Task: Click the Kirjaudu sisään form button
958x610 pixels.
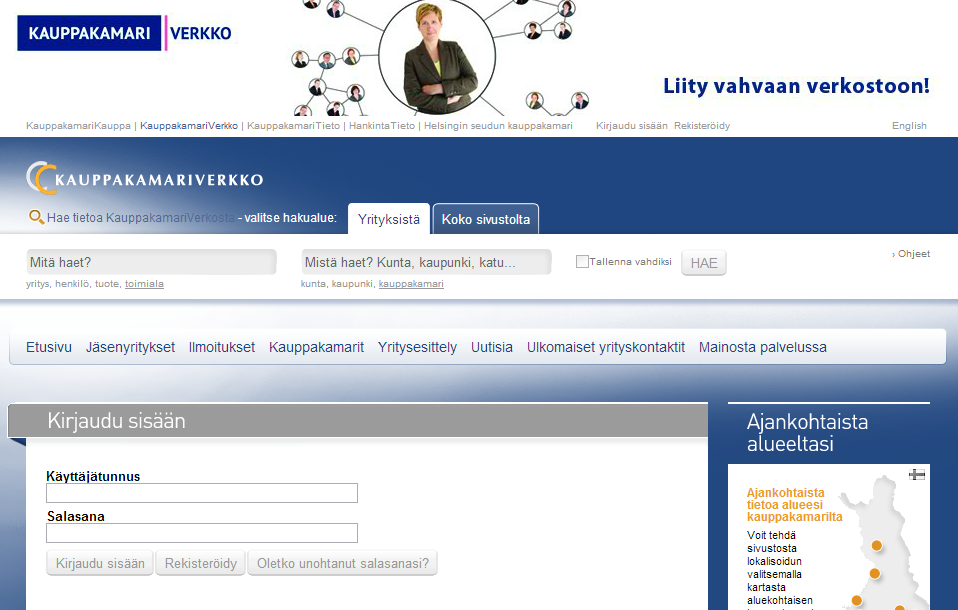Action: coord(100,563)
